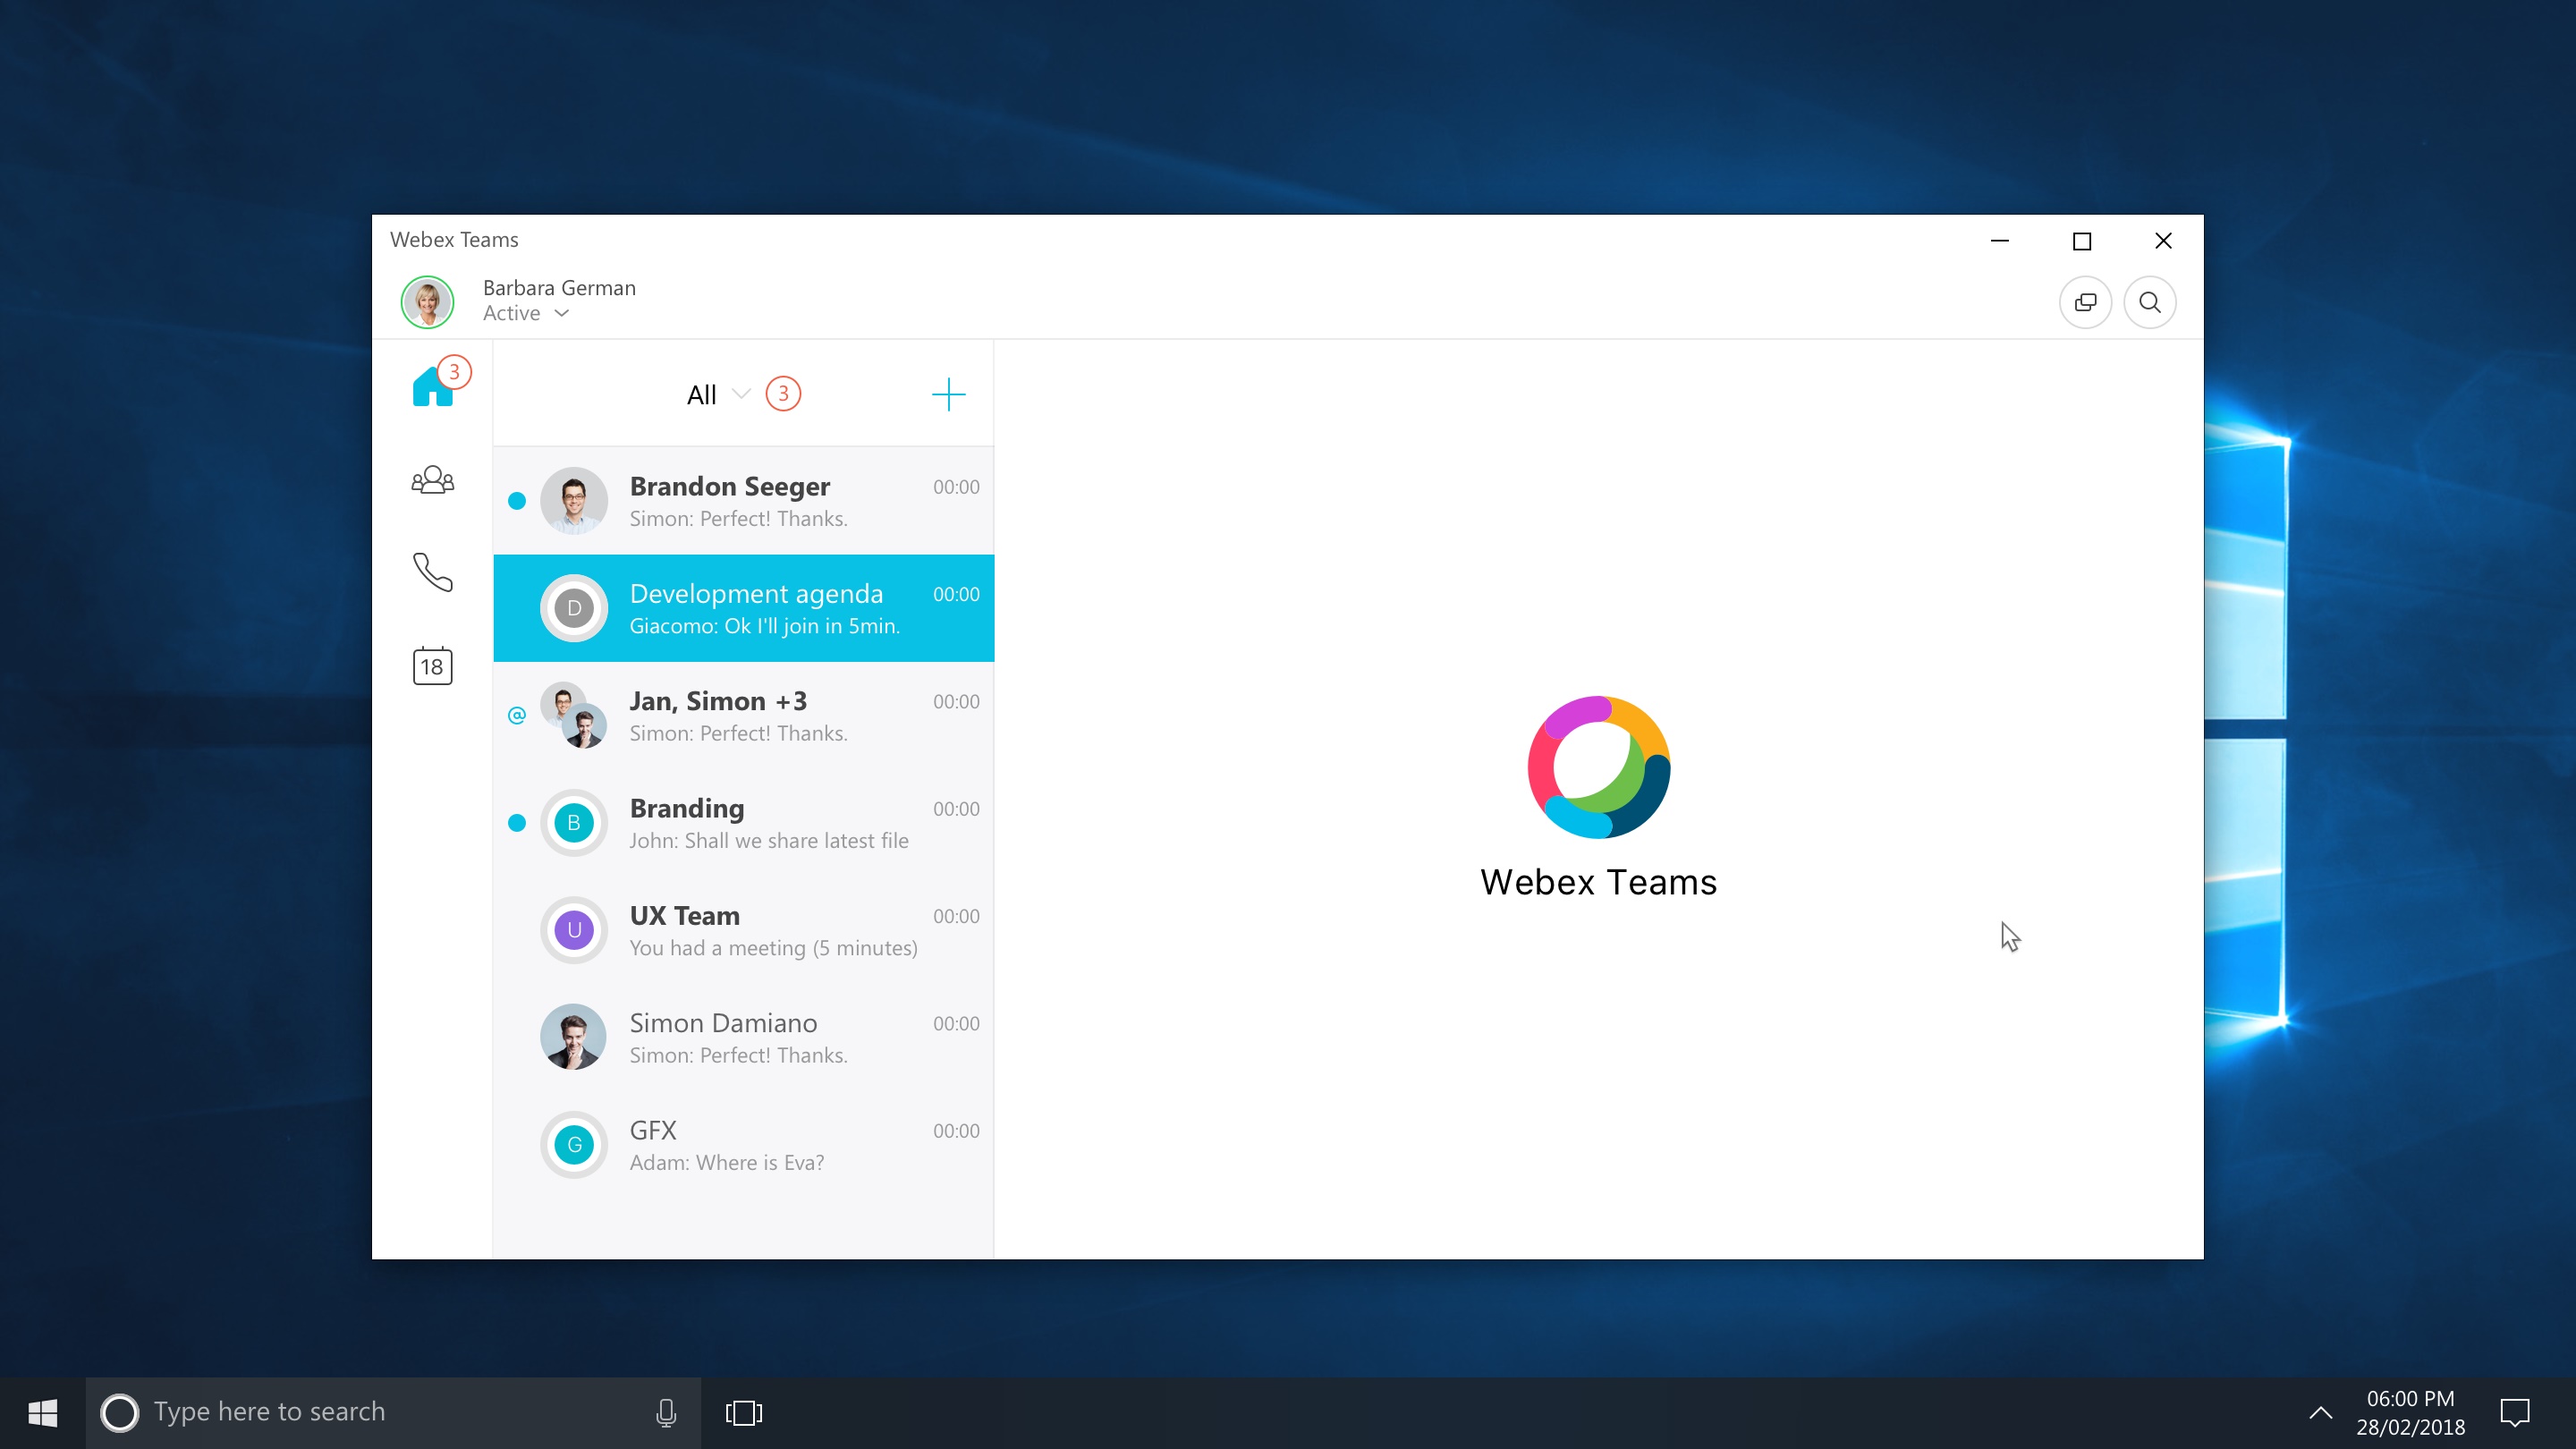Open Brandon Seeger conversation
Viewport: 2576px width, 1449px height.
click(x=743, y=501)
